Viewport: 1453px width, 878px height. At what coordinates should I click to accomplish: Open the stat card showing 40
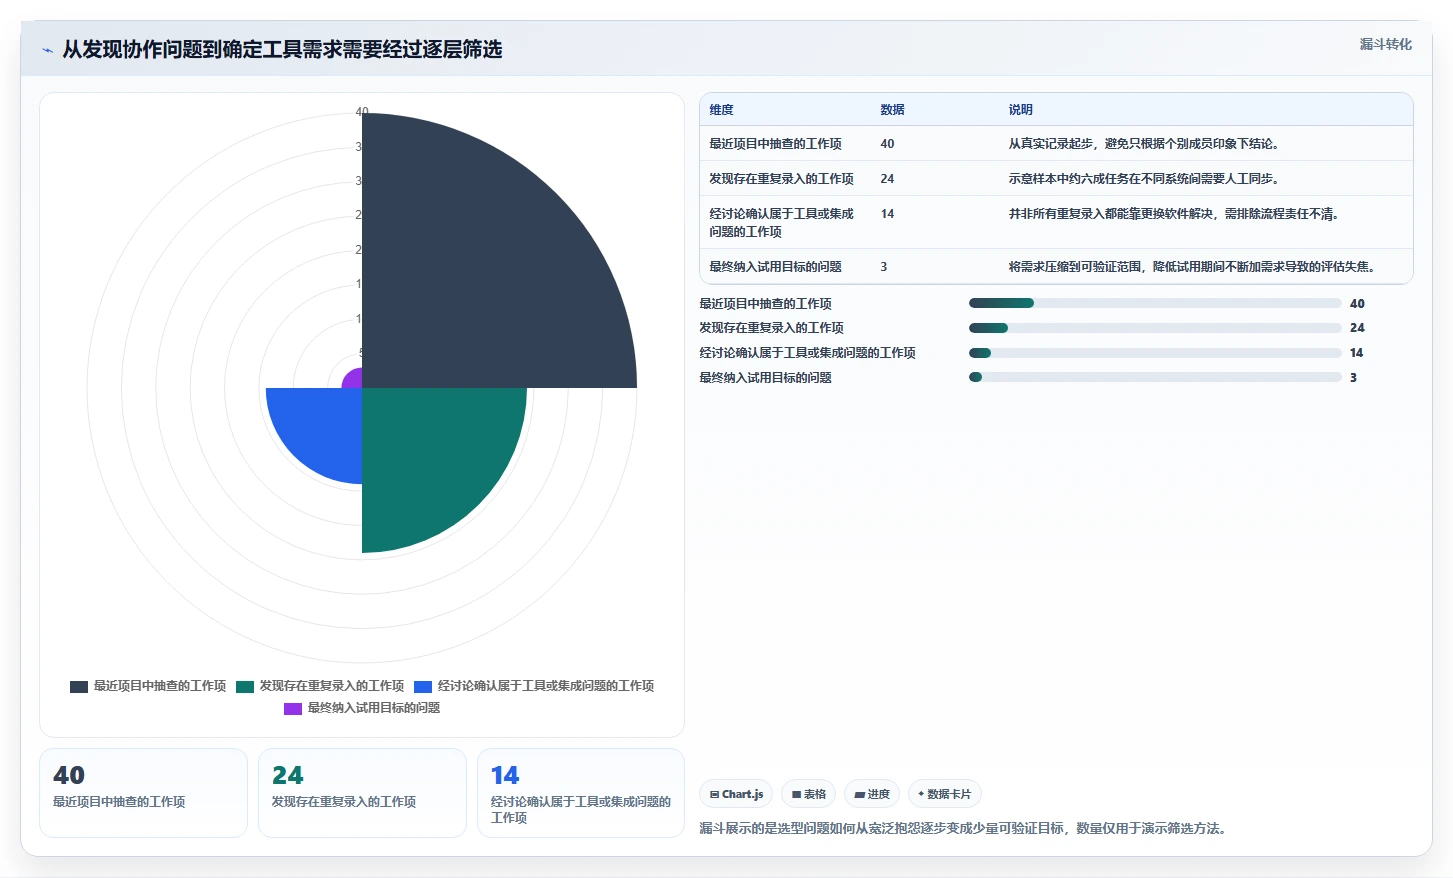143,793
